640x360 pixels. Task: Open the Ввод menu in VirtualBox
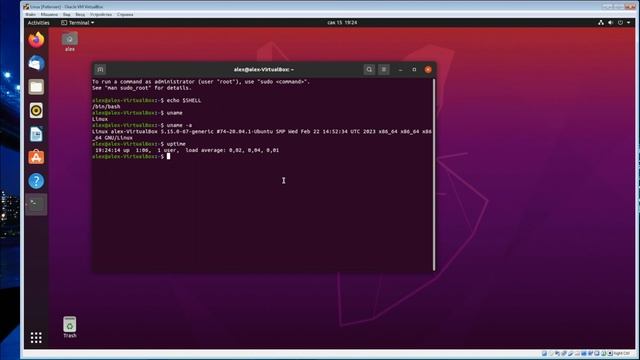pos(80,15)
